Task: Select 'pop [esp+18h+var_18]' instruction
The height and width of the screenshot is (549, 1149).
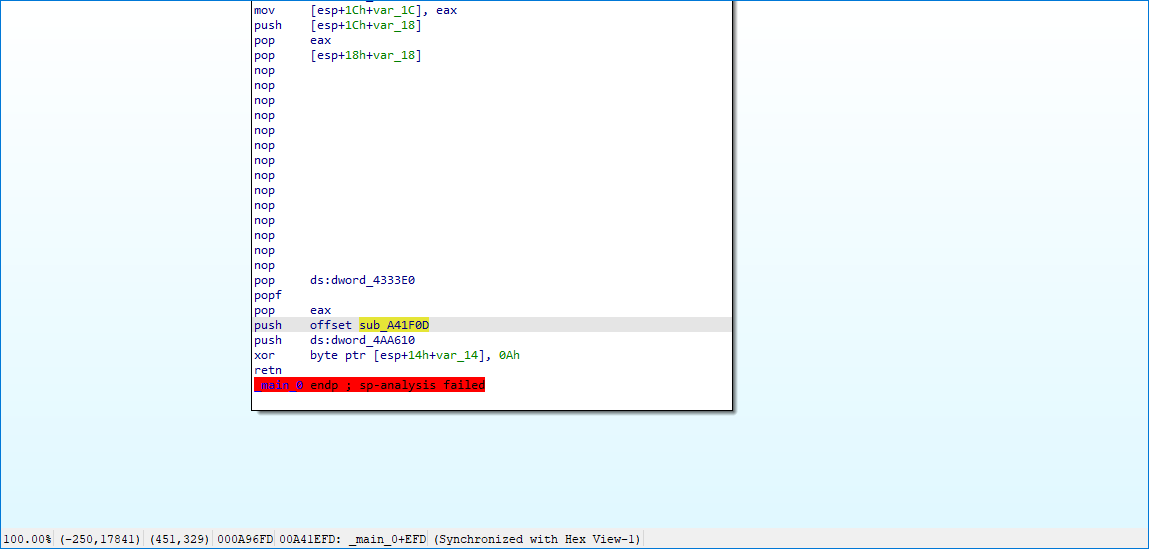Action: [x=338, y=56]
